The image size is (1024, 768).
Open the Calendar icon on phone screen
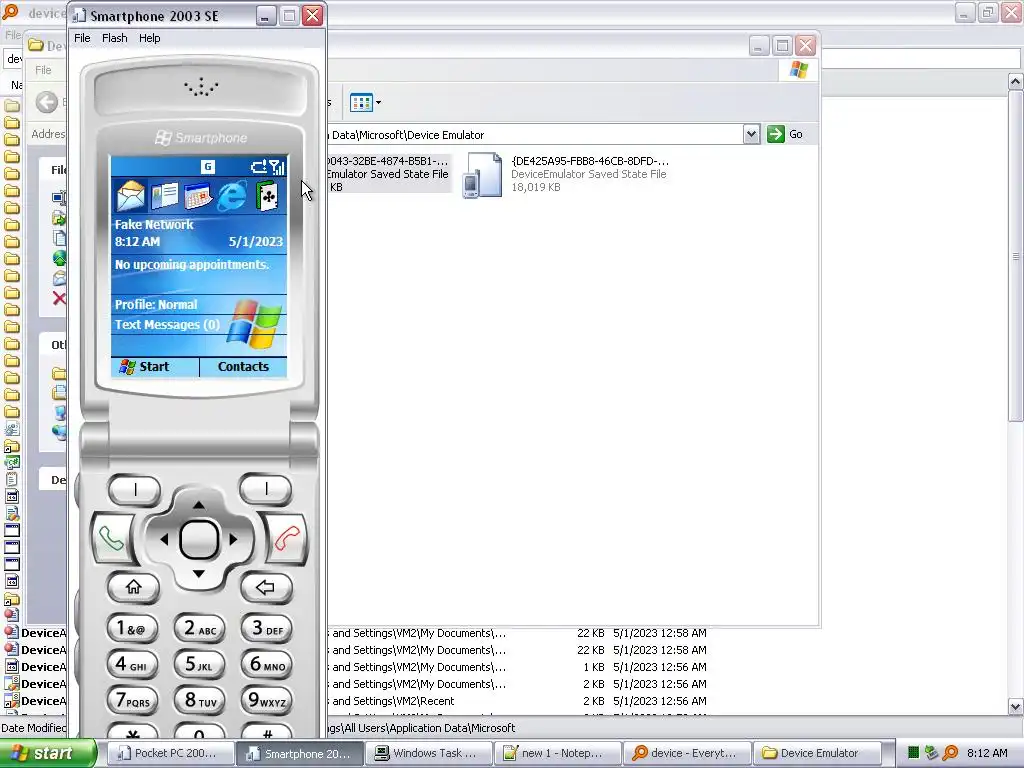198,195
